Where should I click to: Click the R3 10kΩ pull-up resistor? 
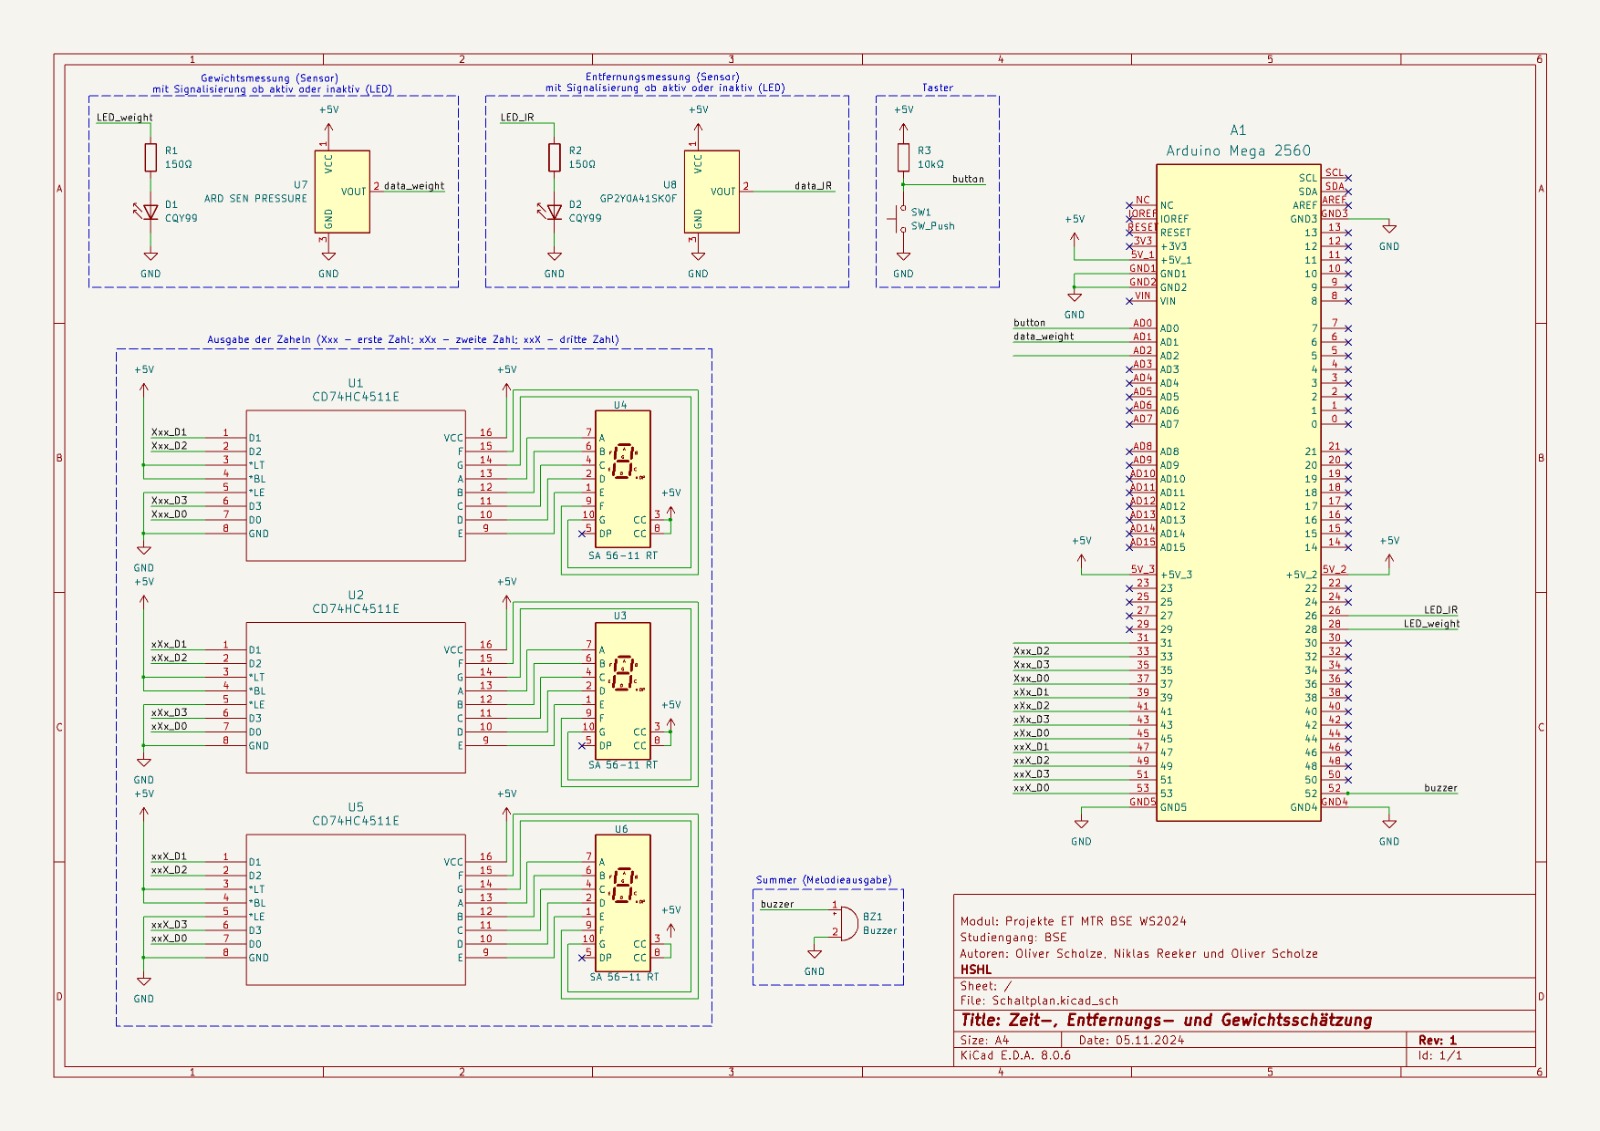pyautogui.click(x=903, y=157)
